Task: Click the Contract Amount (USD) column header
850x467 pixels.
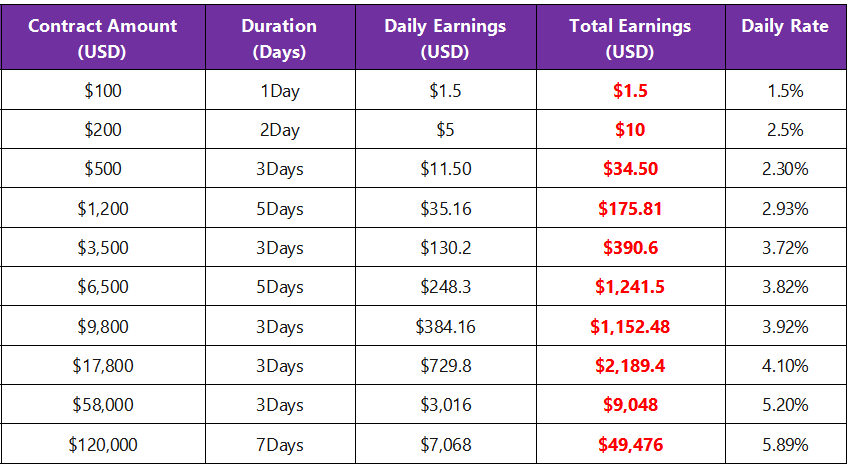Action: click(103, 38)
